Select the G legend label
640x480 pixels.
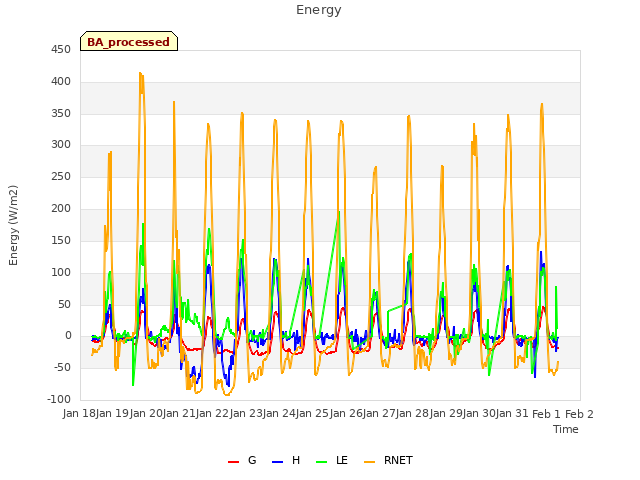click(x=252, y=460)
